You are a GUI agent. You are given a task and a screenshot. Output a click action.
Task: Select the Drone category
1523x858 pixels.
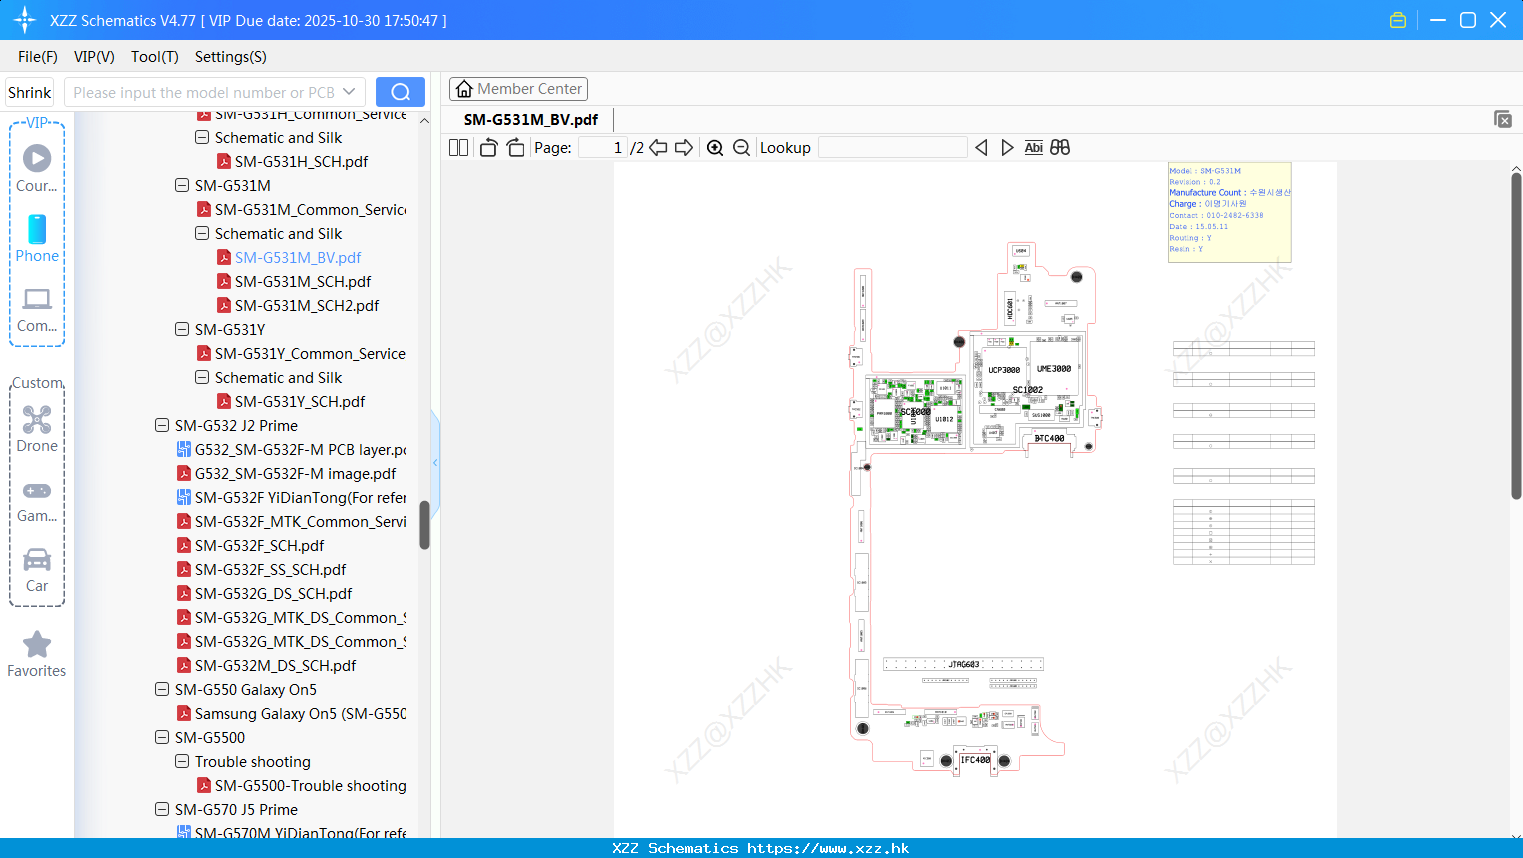tap(37, 429)
